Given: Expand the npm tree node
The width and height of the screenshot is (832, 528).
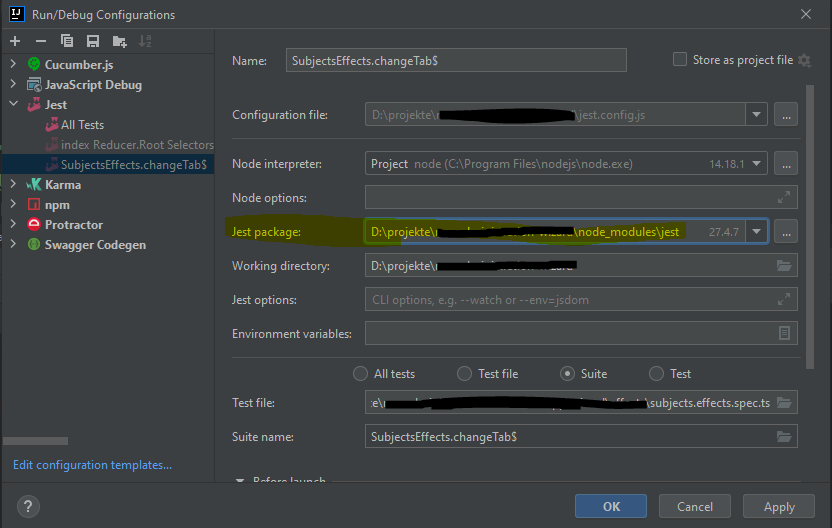Looking at the screenshot, I should 13,204.
